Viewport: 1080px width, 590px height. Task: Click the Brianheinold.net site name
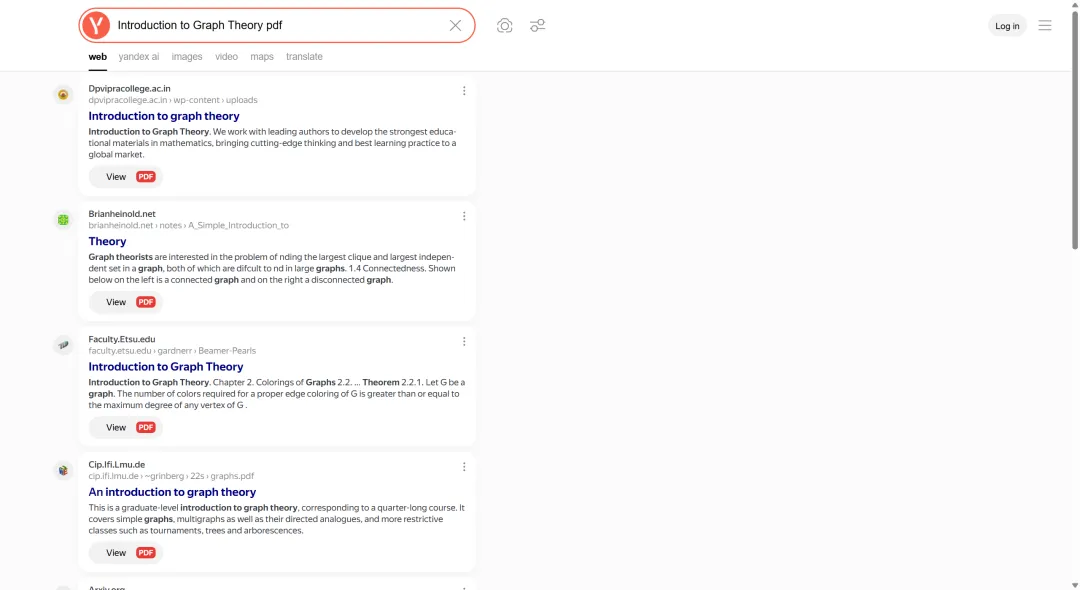[122, 214]
